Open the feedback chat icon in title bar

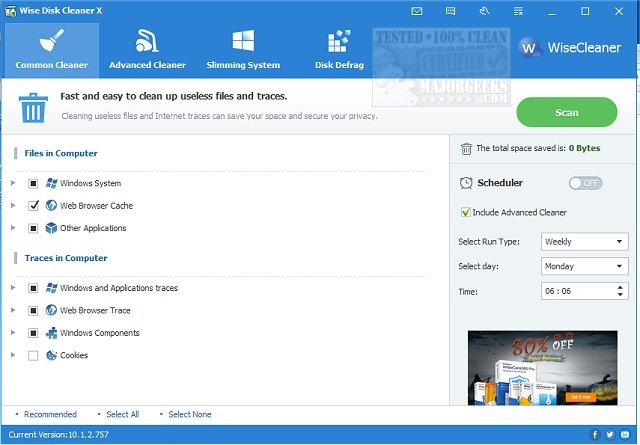(450, 11)
